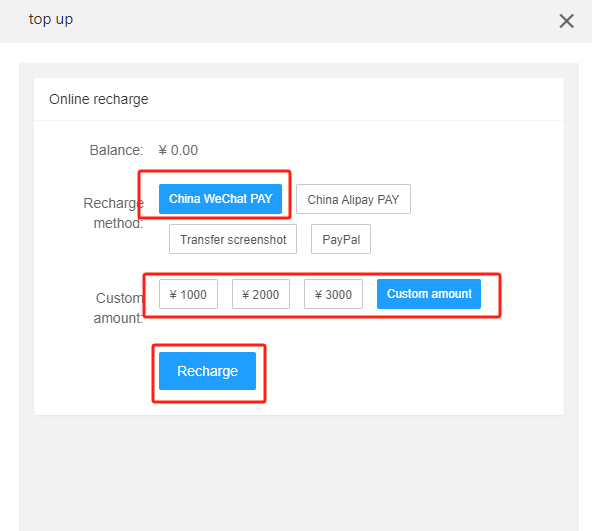Choose the ¥ 1000 amount
Screen dimensions: 592x531
point(188,294)
